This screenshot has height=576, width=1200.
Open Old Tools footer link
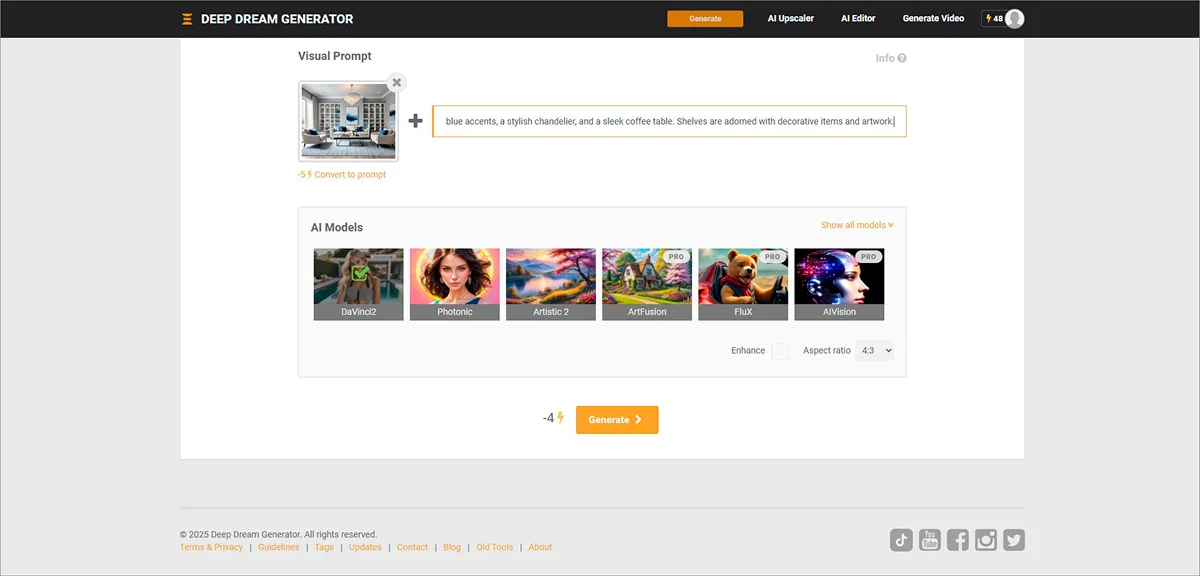click(x=495, y=547)
